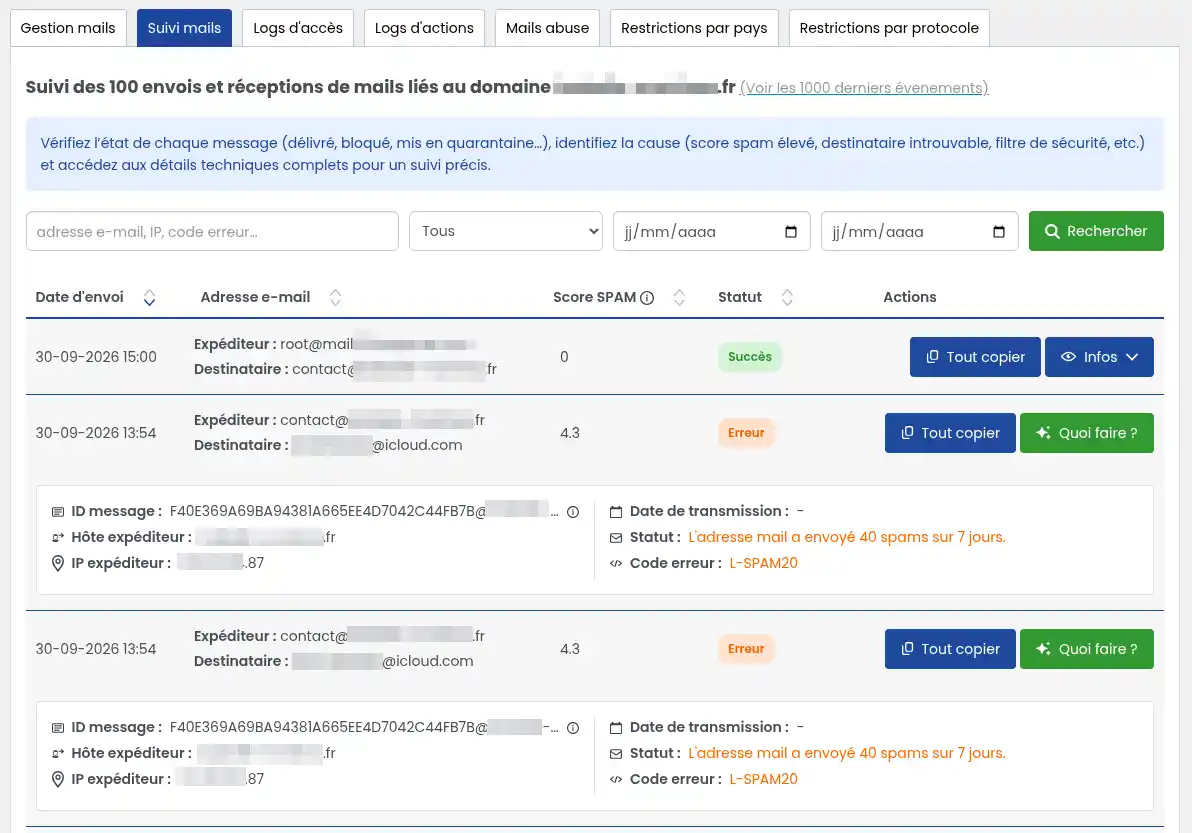Image resolution: width=1192 pixels, height=833 pixels.
Task: Open calendar picker of second date field
Action: click(999, 232)
